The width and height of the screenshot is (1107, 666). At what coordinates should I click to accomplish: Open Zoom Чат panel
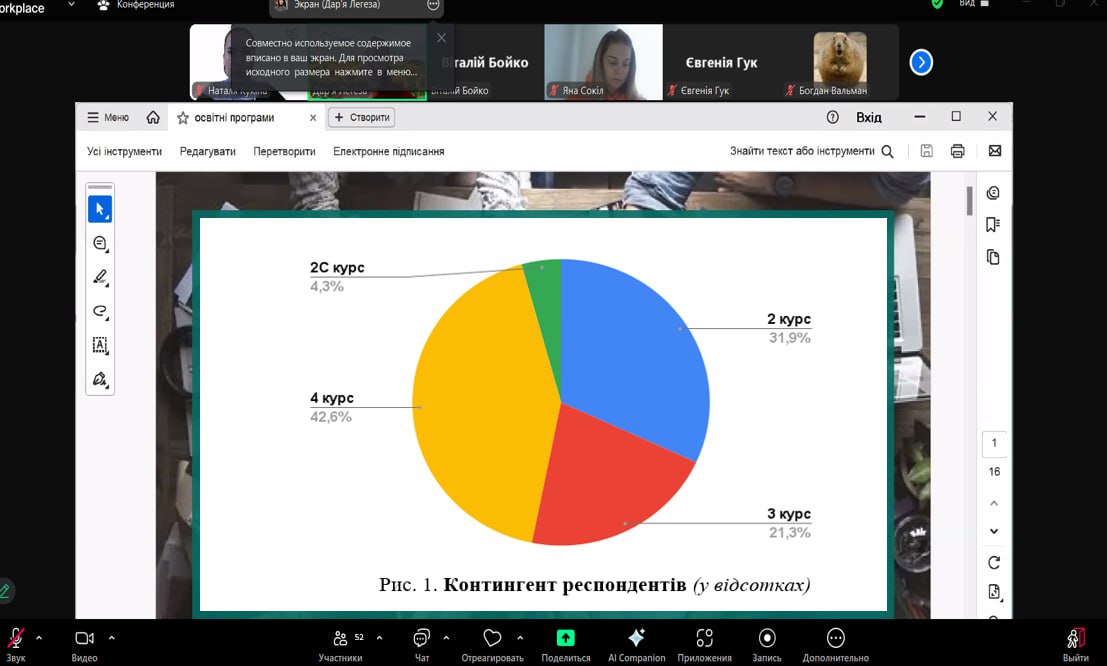(x=421, y=645)
